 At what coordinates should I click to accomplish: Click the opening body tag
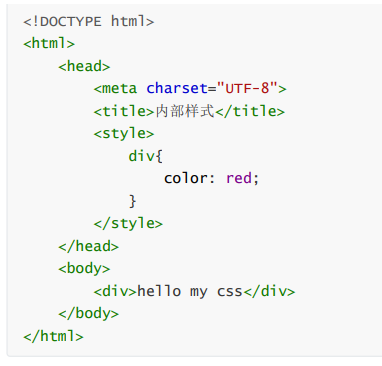click(84, 269)
